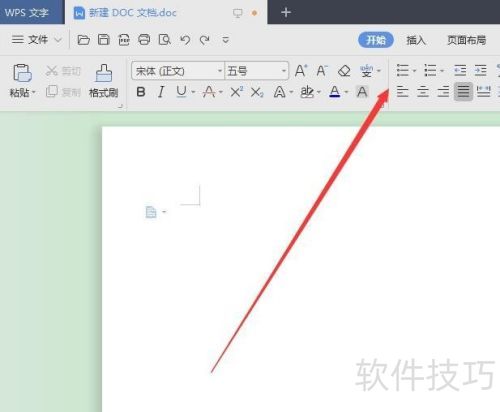Expand the 粘贴 dropdown arrow
This screenshot has width=500, height=412.
pos(34,92)
